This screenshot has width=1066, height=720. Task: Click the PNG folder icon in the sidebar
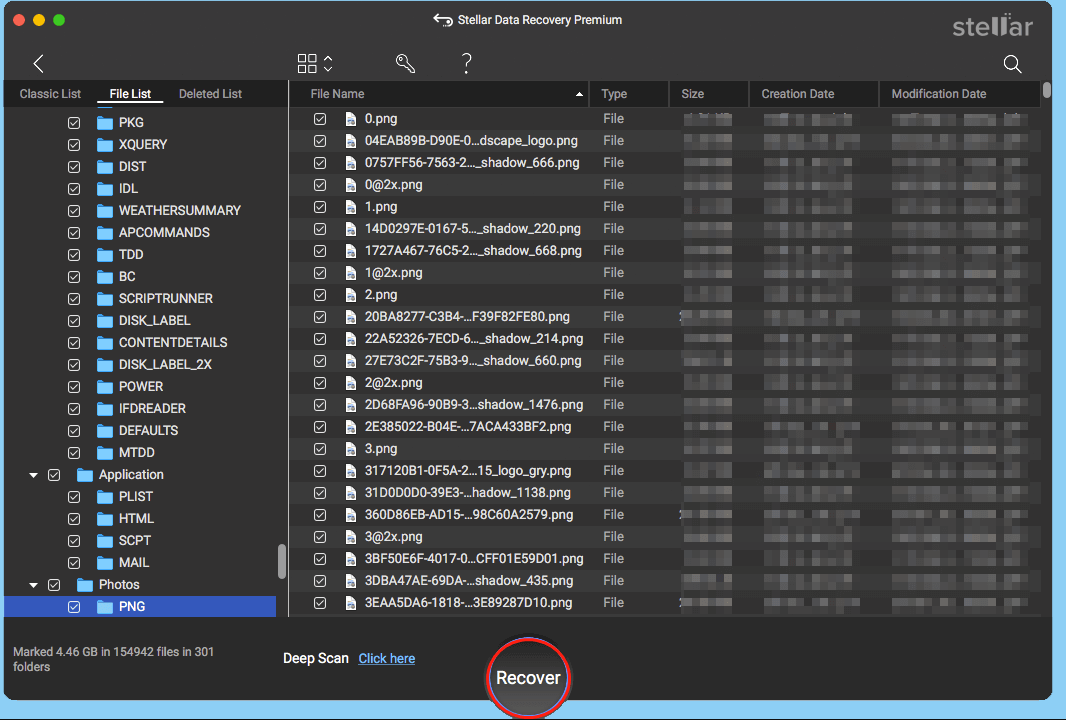pos(107,606)
